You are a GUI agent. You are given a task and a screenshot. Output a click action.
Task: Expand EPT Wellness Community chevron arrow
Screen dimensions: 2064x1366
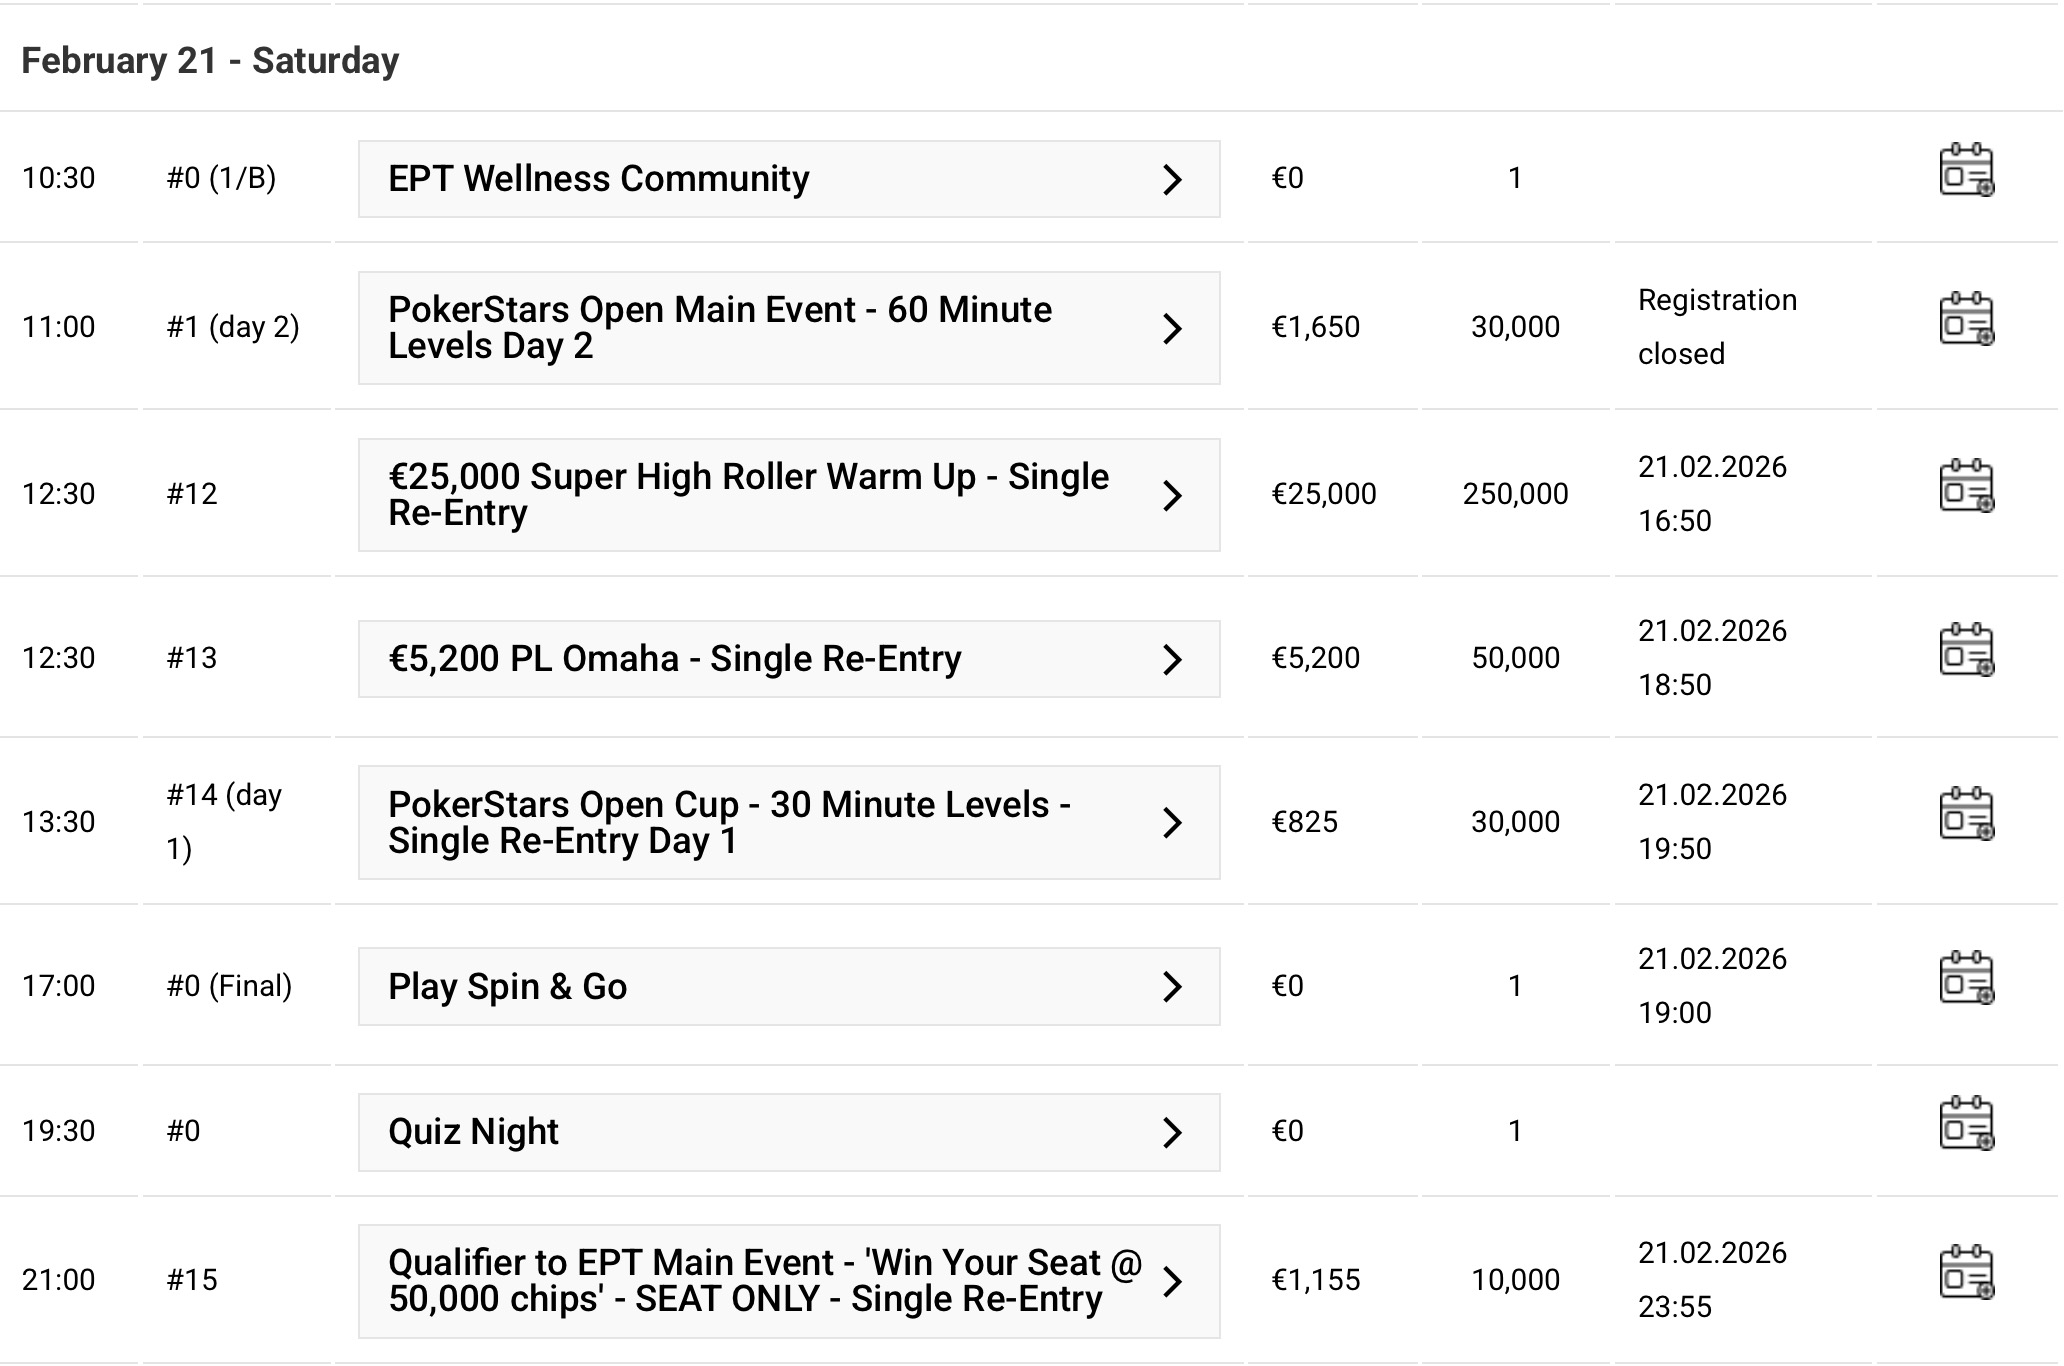1172,180
